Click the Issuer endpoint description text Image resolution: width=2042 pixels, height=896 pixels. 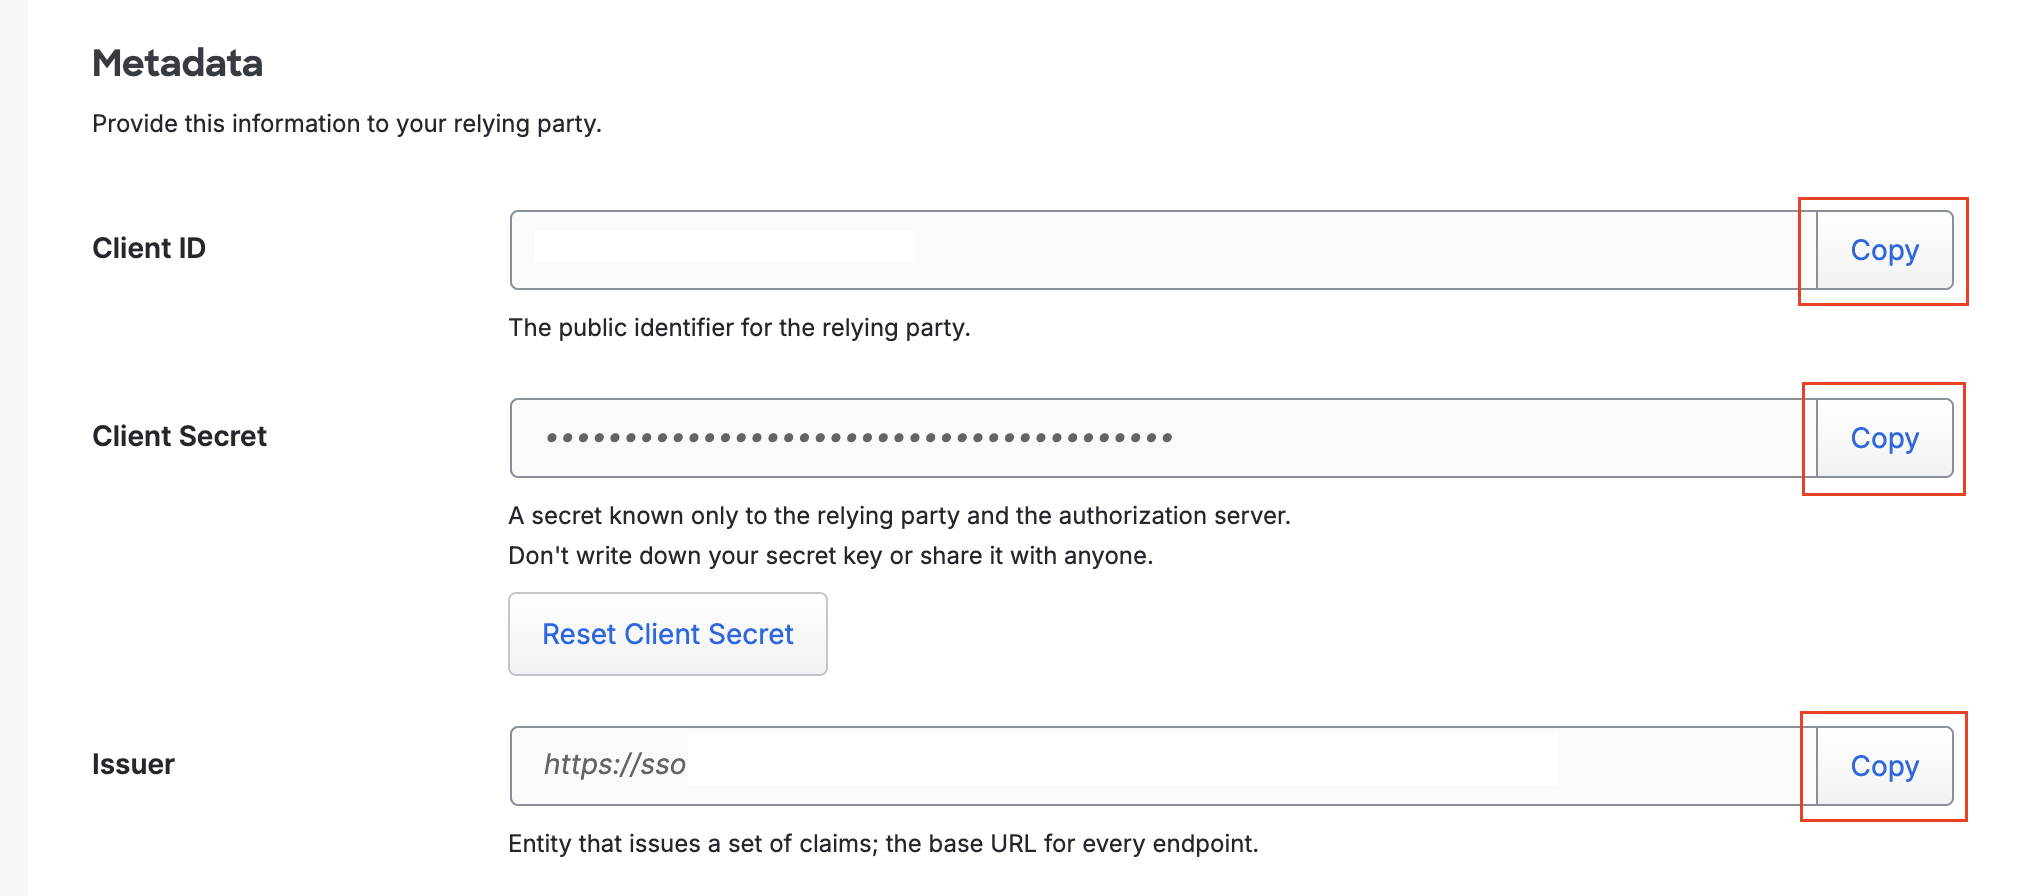884,843
